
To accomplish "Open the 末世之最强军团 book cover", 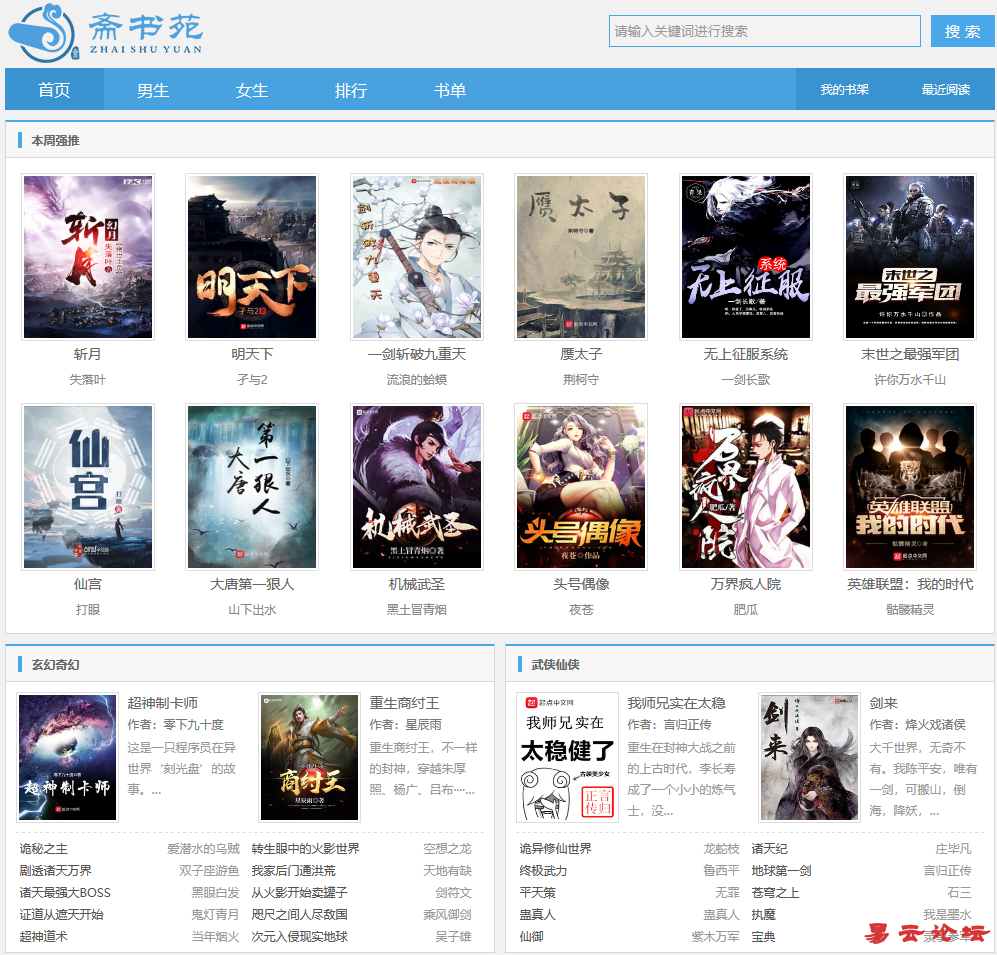I will tap(910, 257).
